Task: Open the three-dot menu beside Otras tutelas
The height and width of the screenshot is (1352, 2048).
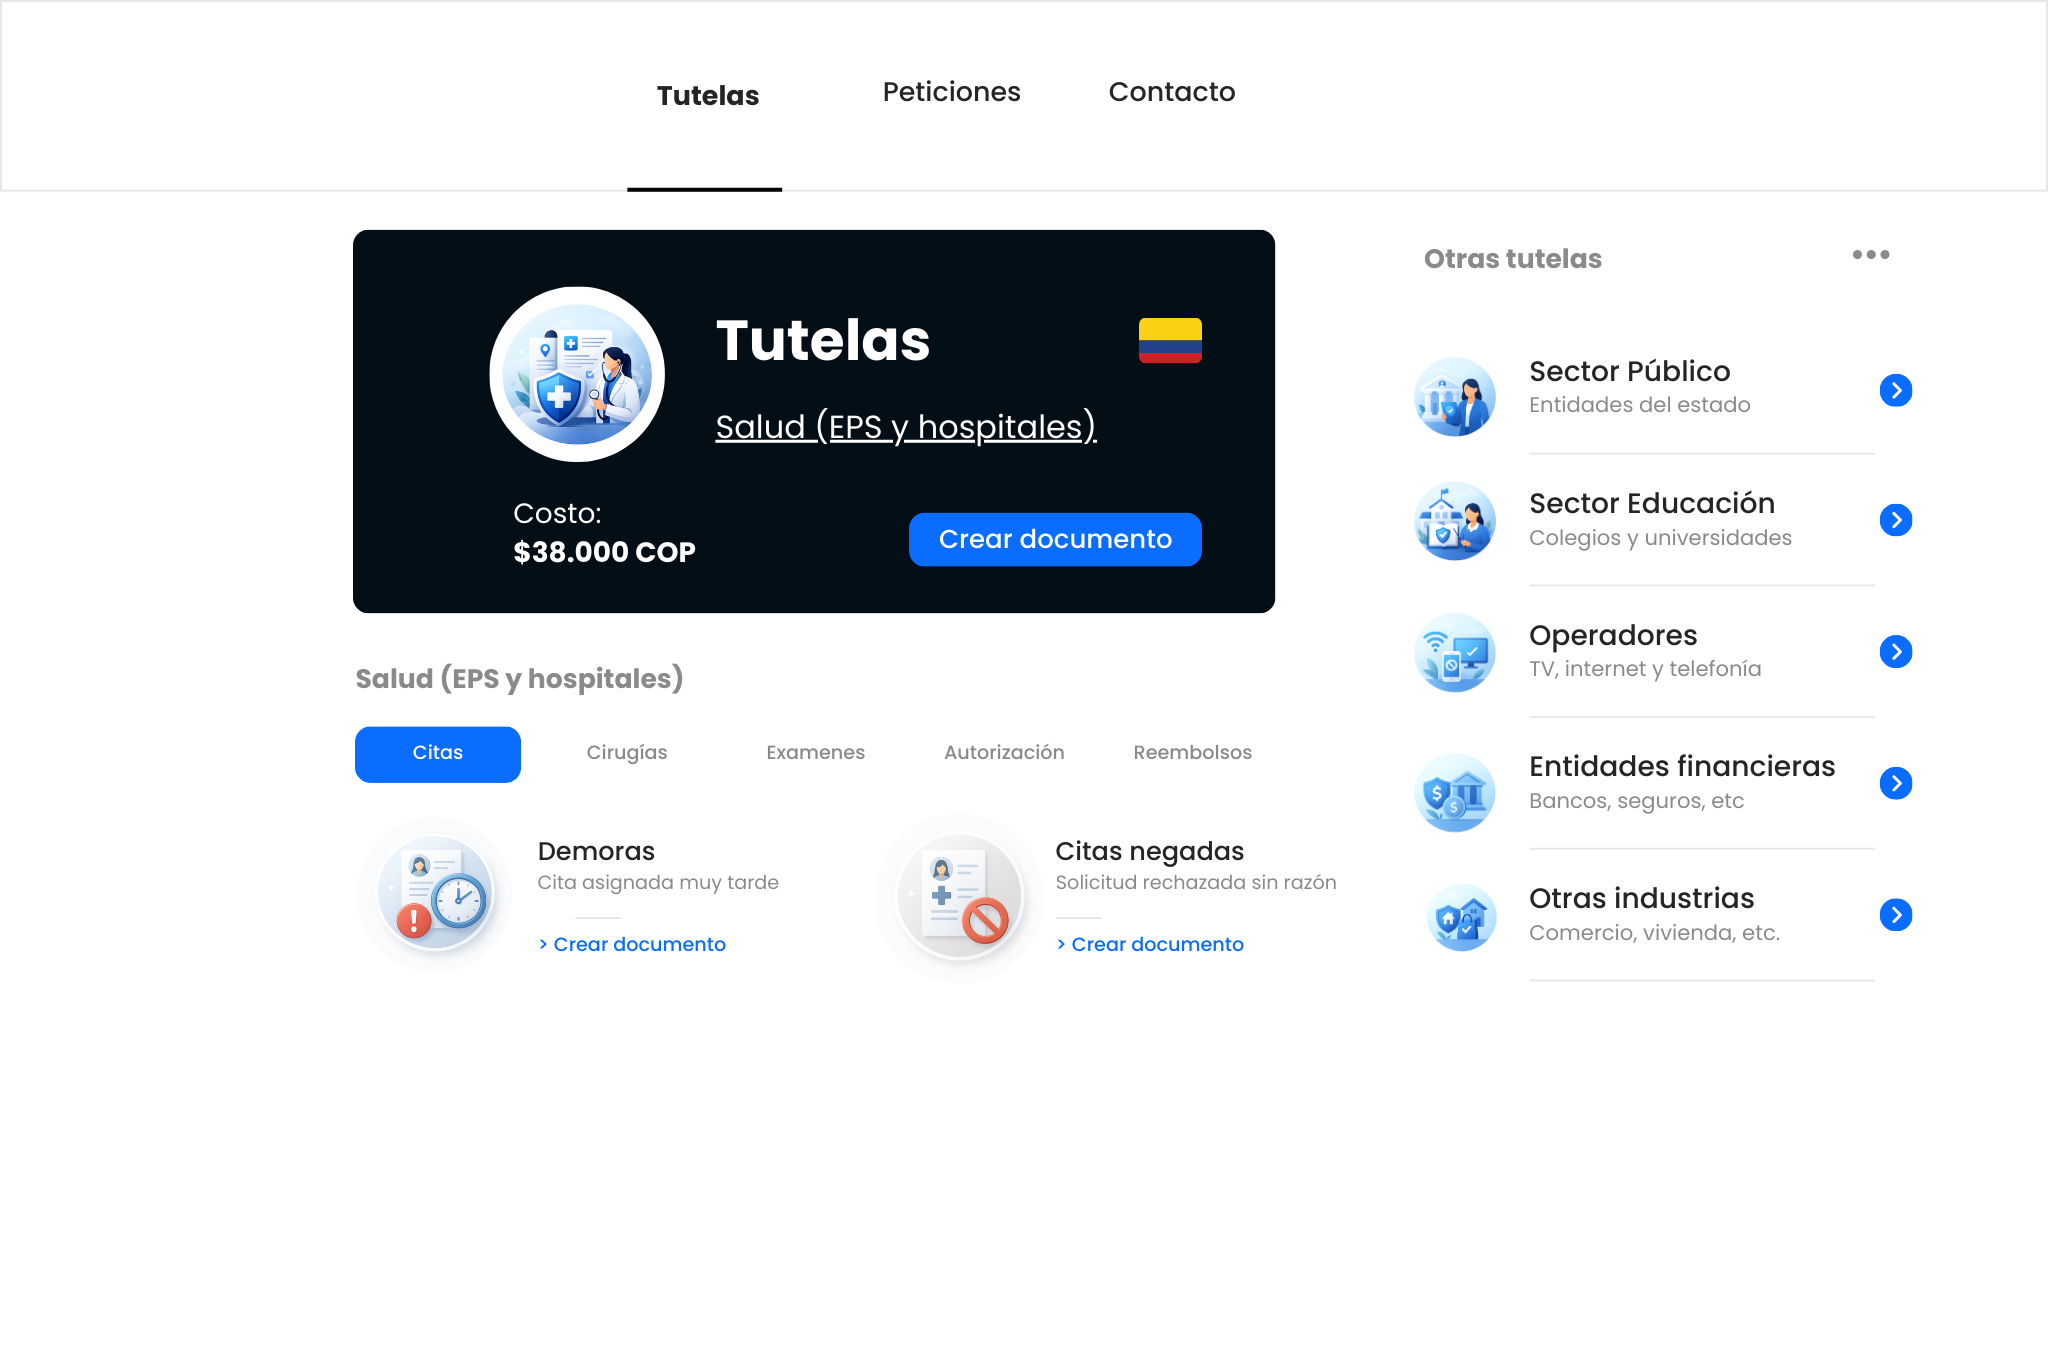Action: click(1870, 255)
